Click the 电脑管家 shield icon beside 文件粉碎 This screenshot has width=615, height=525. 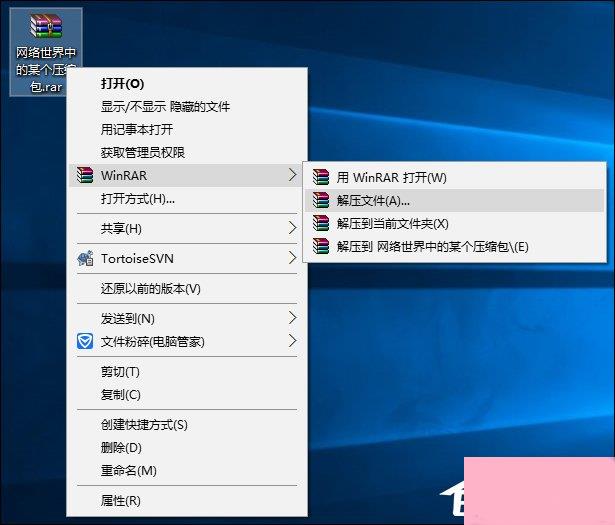(85, 342)
